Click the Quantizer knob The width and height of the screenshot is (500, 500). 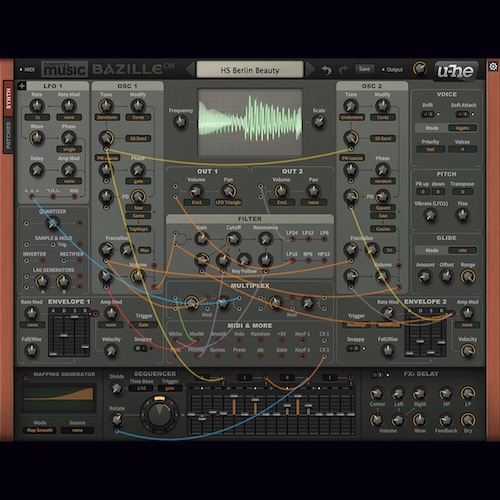click(53, 223)
